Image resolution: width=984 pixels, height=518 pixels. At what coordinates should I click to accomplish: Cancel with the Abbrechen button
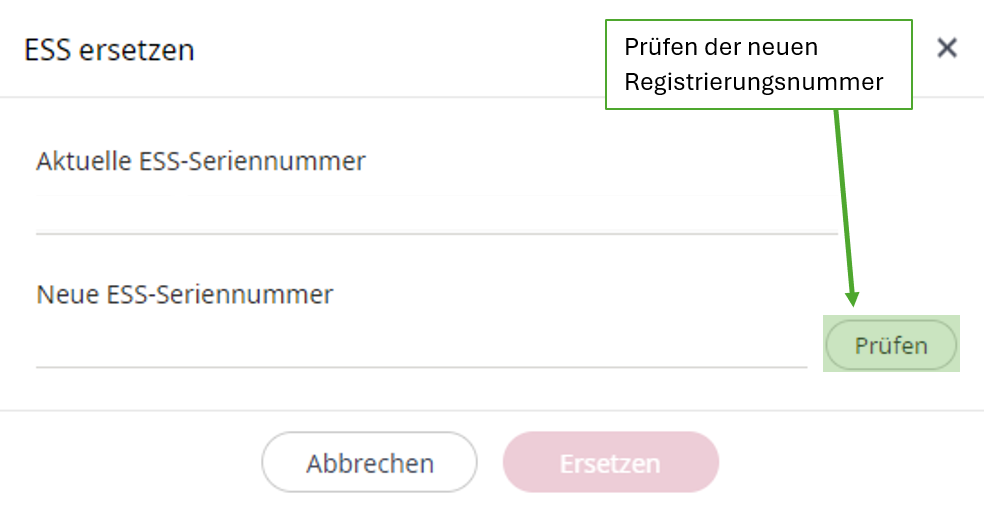pos(369,463)
